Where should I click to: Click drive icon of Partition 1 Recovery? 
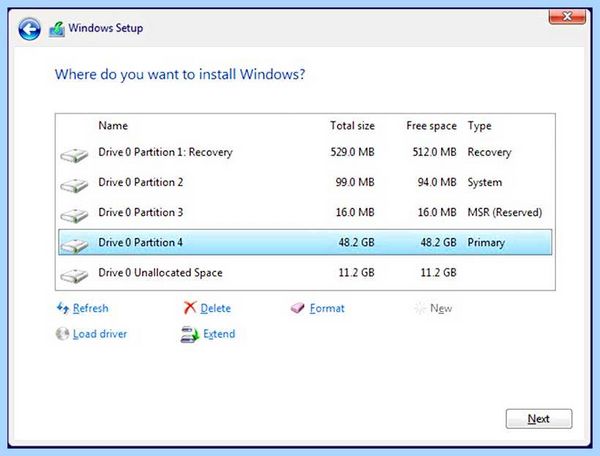tap(74, 155)
